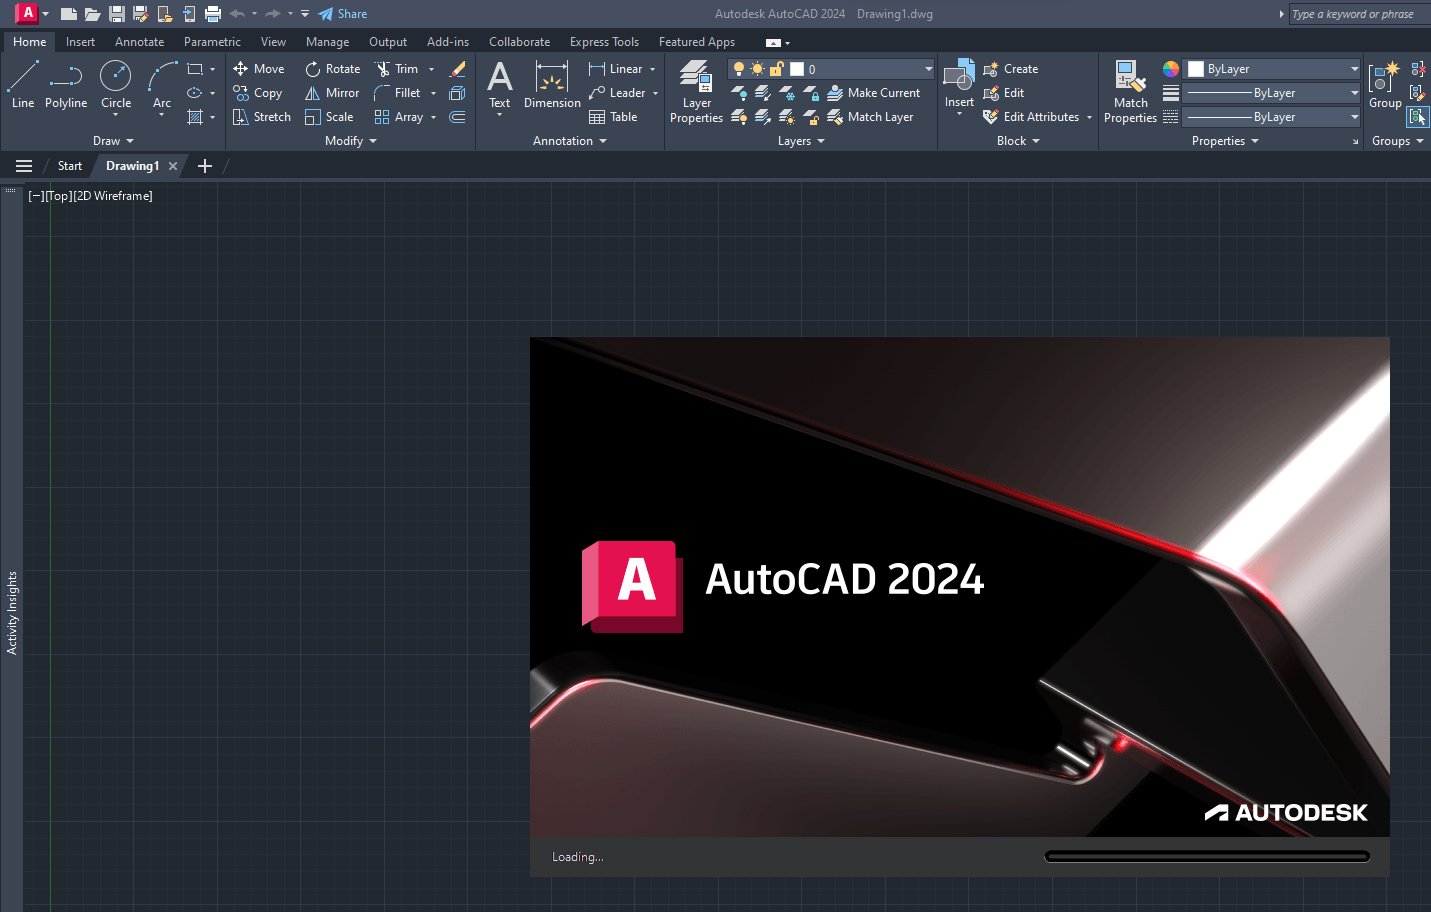Expand the Draw panel
Screen dimensions: 1431x912
pos(113,141)
